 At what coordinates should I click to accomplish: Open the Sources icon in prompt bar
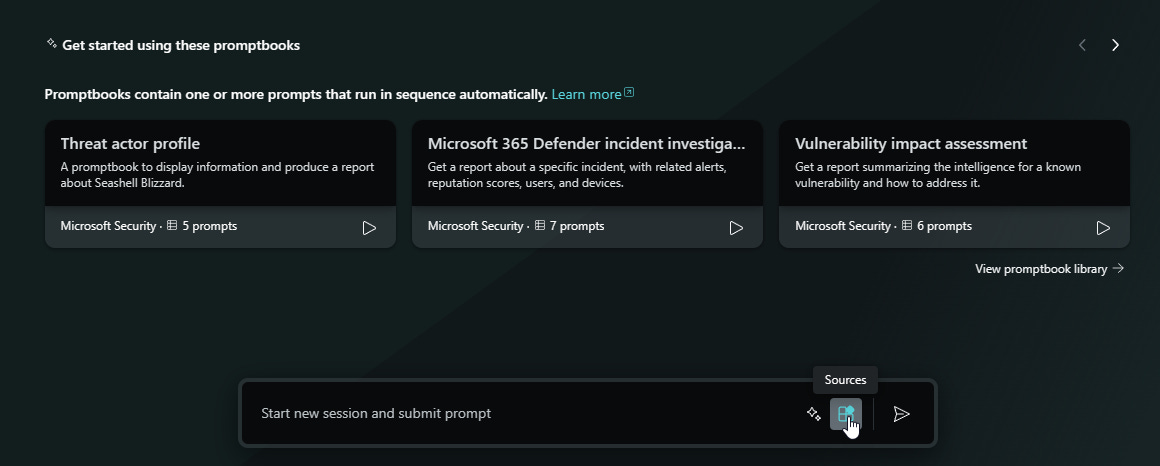[x=846, y=414]
